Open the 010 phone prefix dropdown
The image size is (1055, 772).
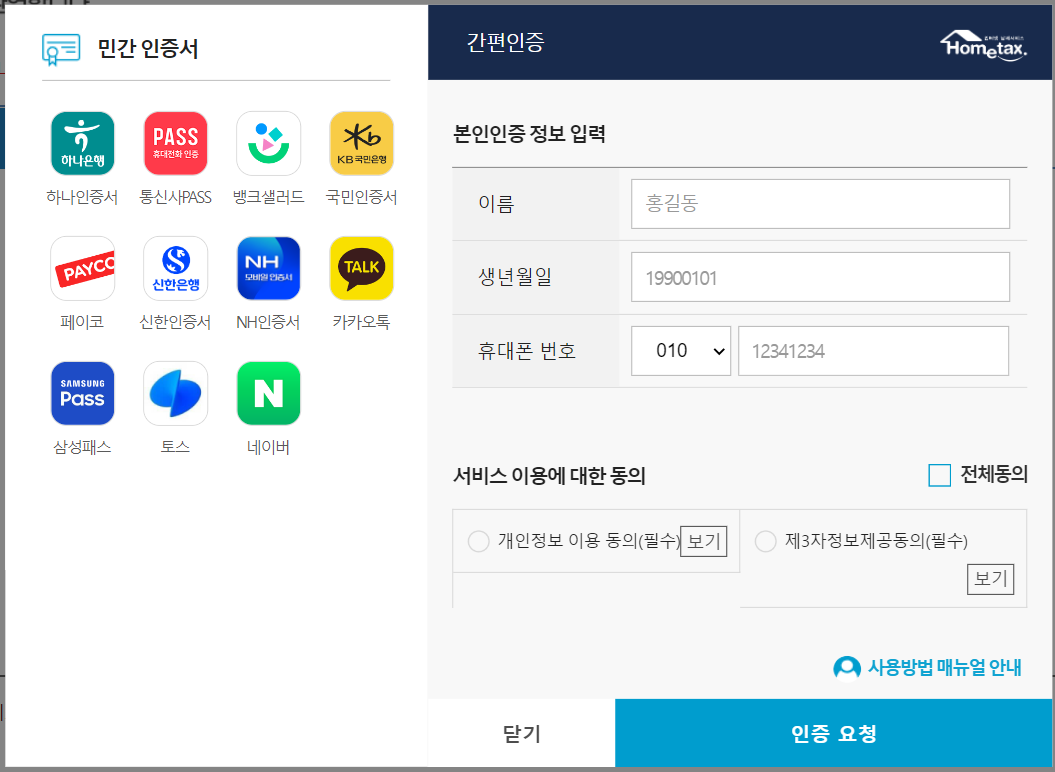click(681, 351)
